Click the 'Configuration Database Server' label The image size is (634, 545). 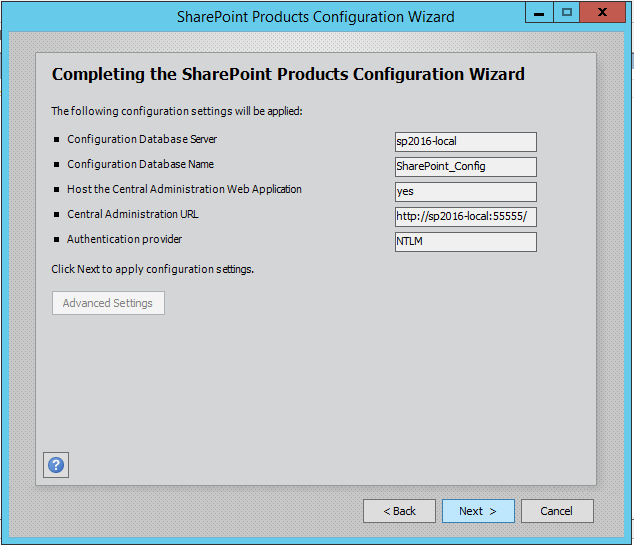pos(142,139)
